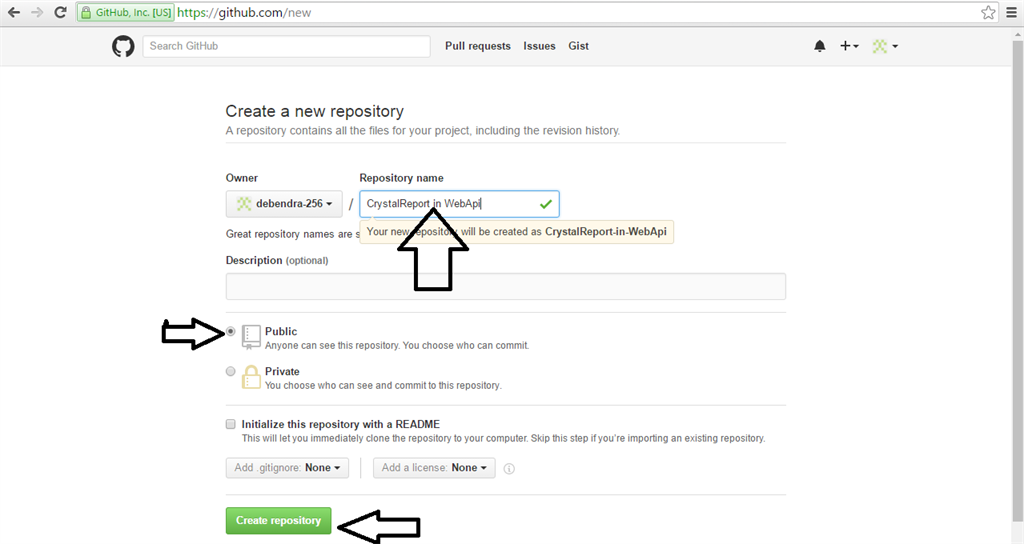Open Owner dropdown debendra-256
Viewport: 1024px width, 544px height.
tap(284, 204)
